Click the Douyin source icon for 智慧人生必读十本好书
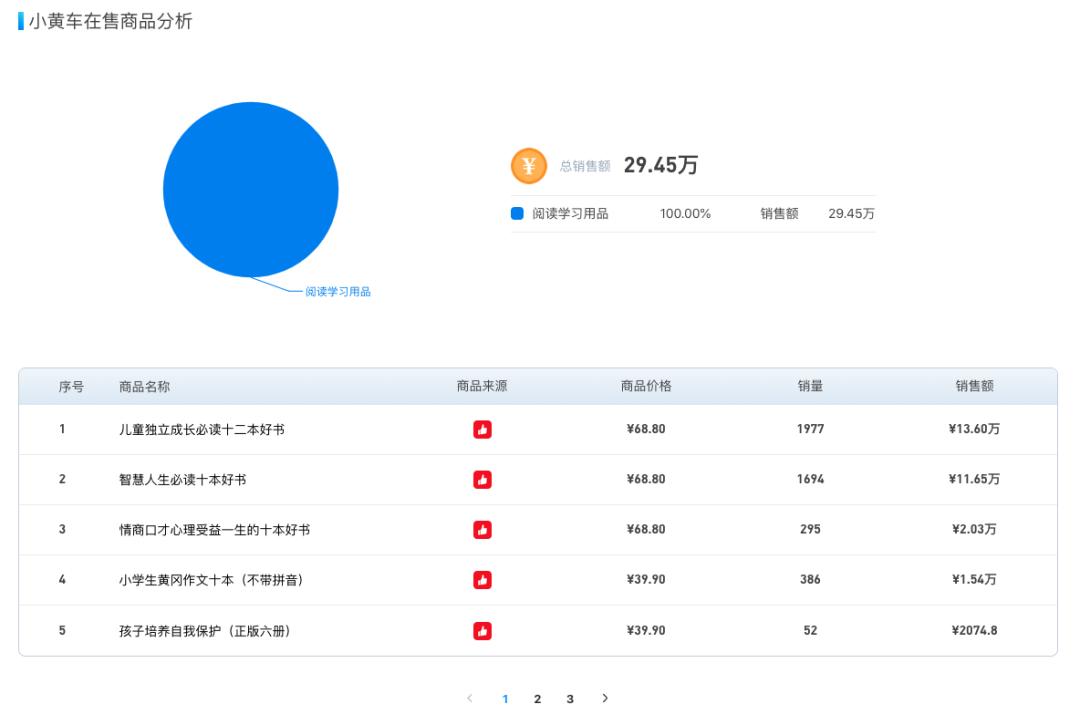Viewport: 1080px width, 725px height. [x=481, y=479]
